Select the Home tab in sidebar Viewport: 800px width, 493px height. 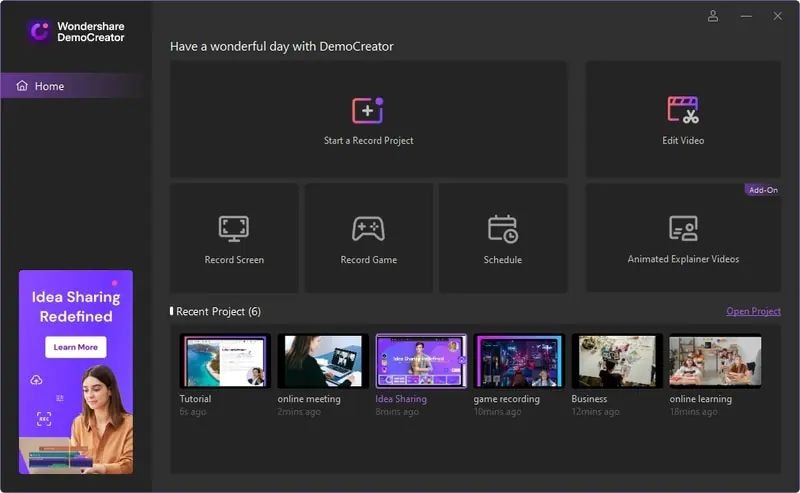pyautogui.click(x=76, y=86)
